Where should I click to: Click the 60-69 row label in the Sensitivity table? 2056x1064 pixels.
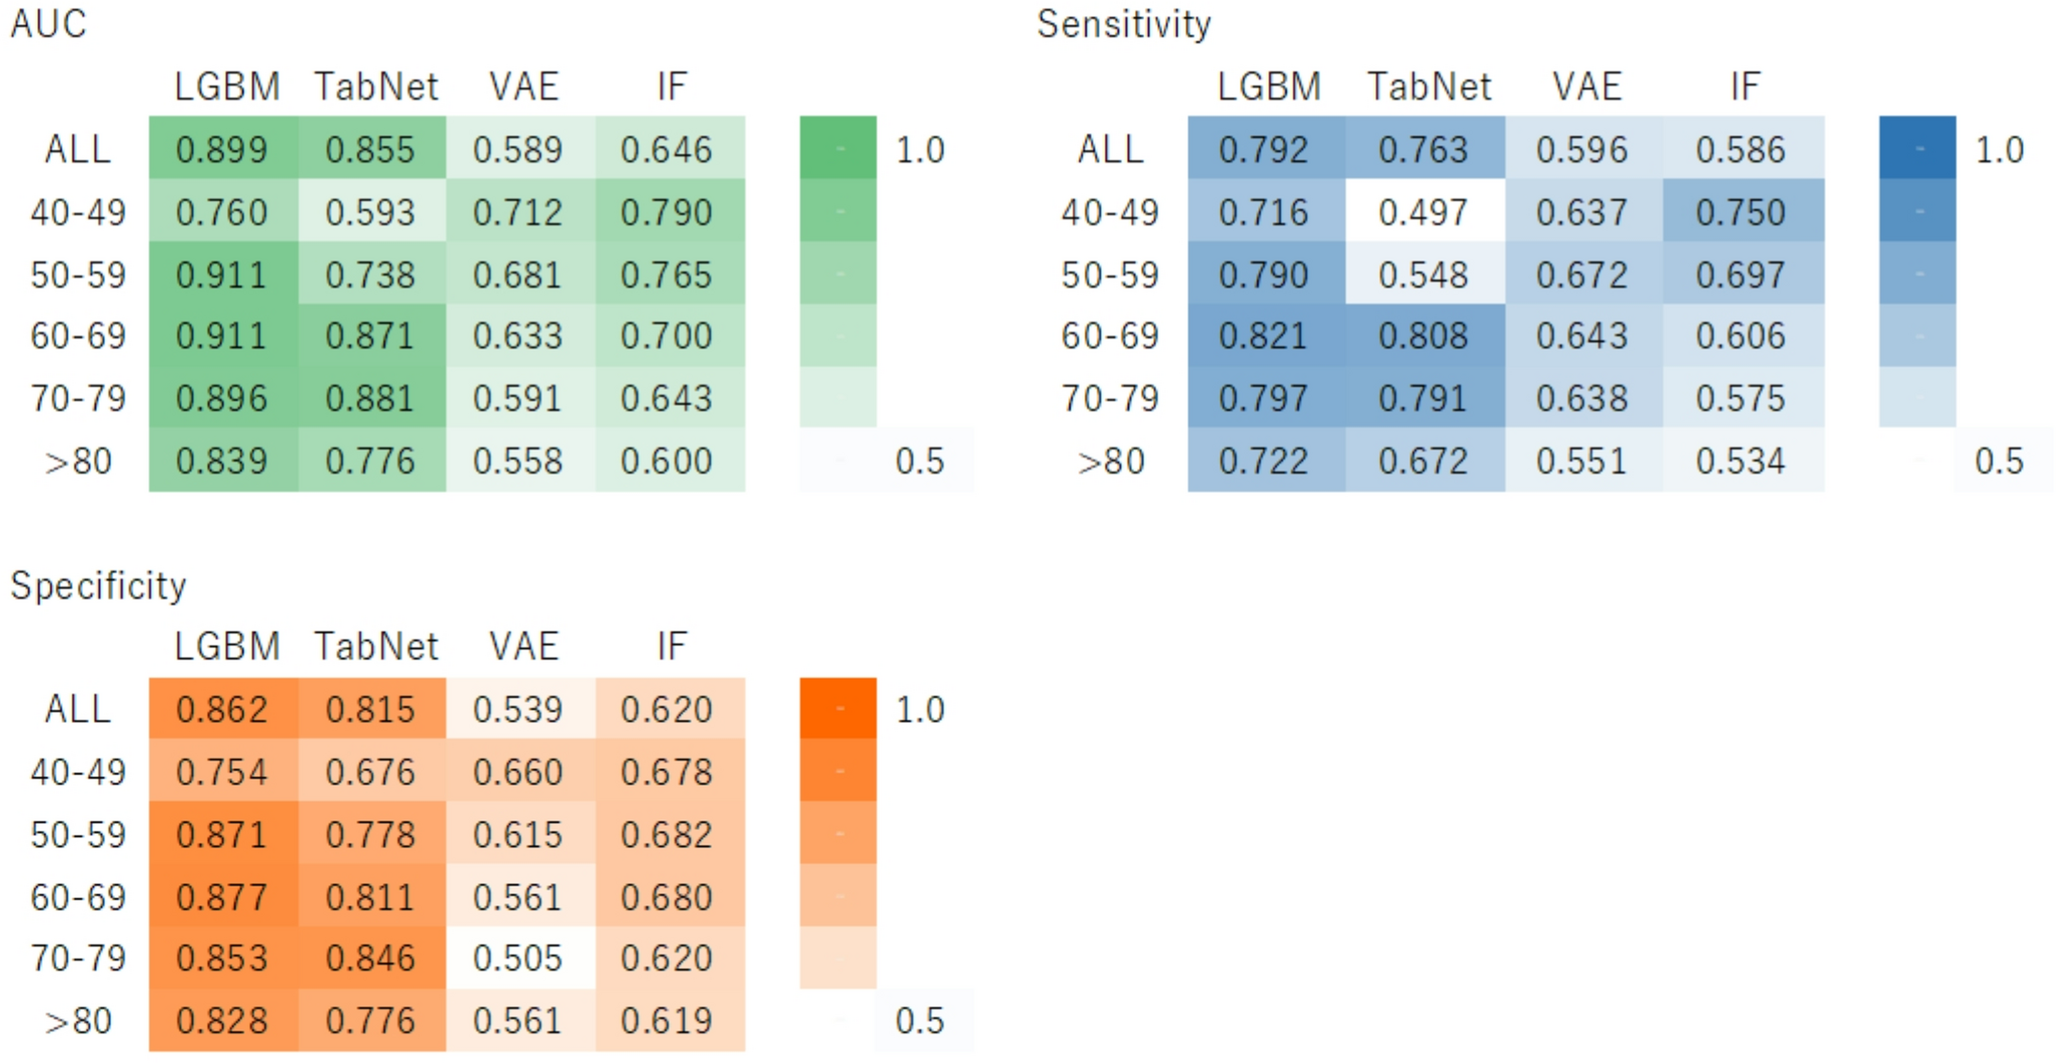(1110, 336)
